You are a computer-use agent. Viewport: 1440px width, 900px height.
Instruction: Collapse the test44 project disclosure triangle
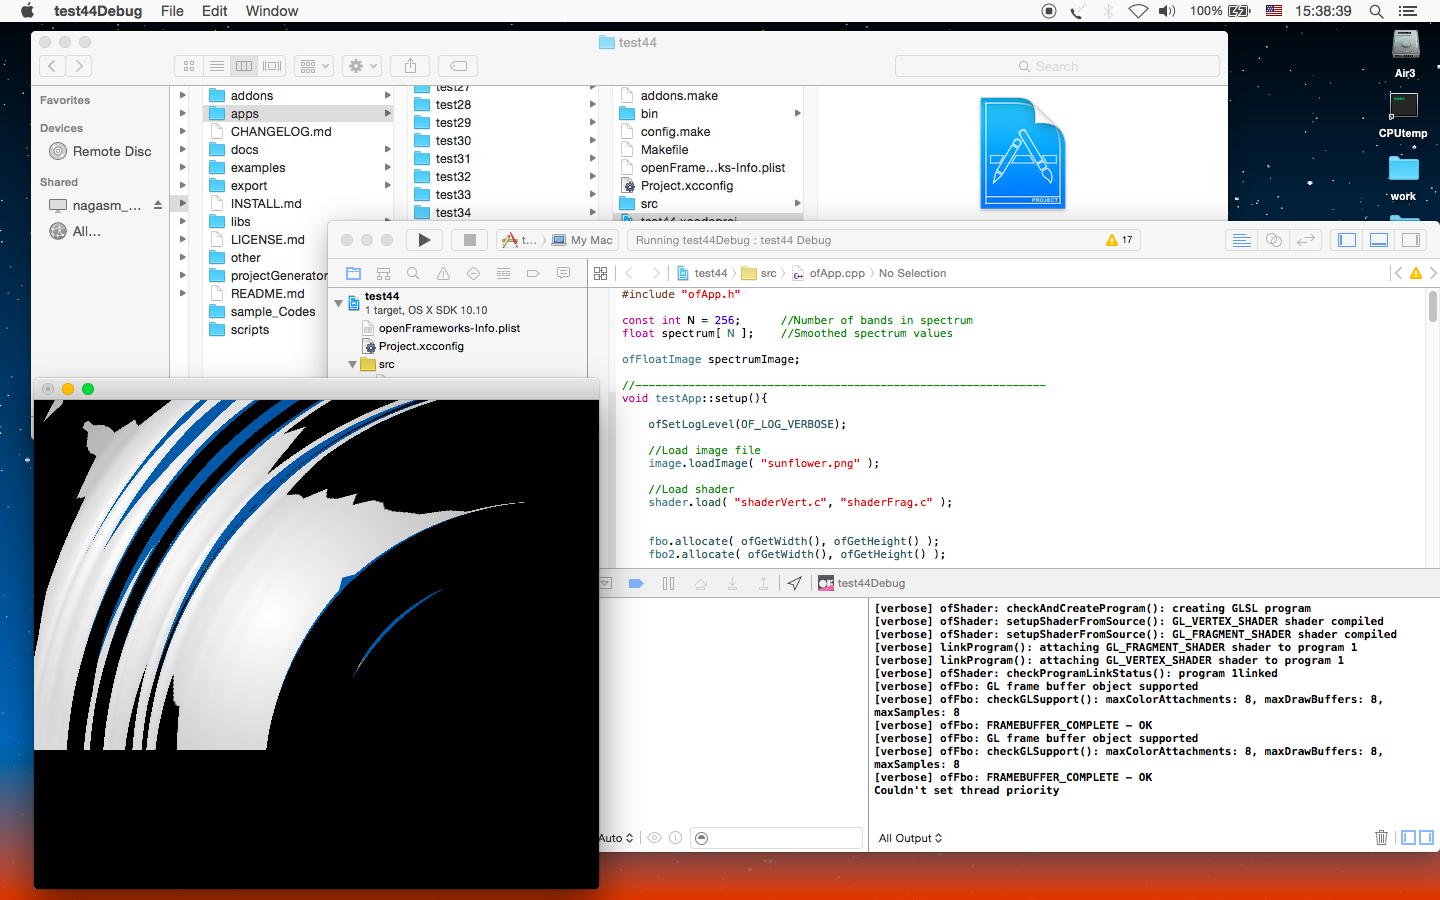click(338, 302)
